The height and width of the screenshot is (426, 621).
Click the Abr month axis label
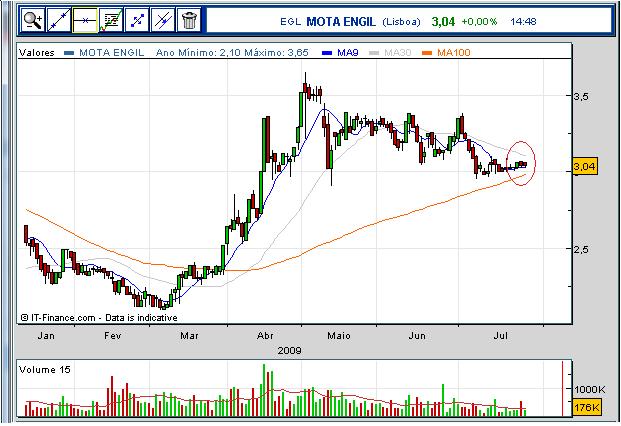265,336
